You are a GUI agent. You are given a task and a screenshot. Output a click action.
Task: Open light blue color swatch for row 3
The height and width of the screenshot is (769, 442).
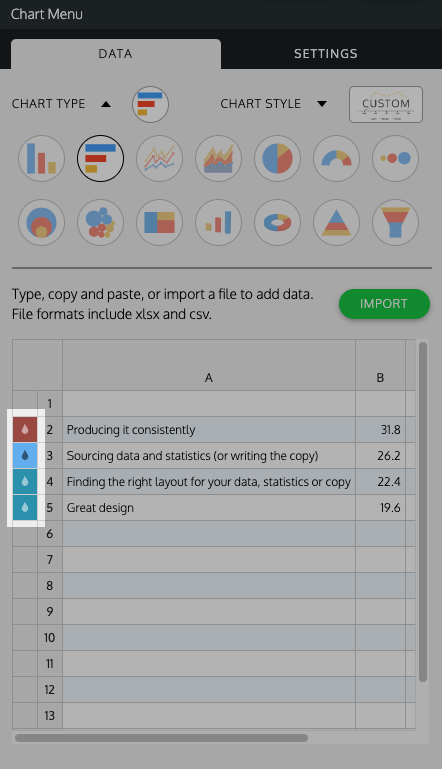click(25, 456)
